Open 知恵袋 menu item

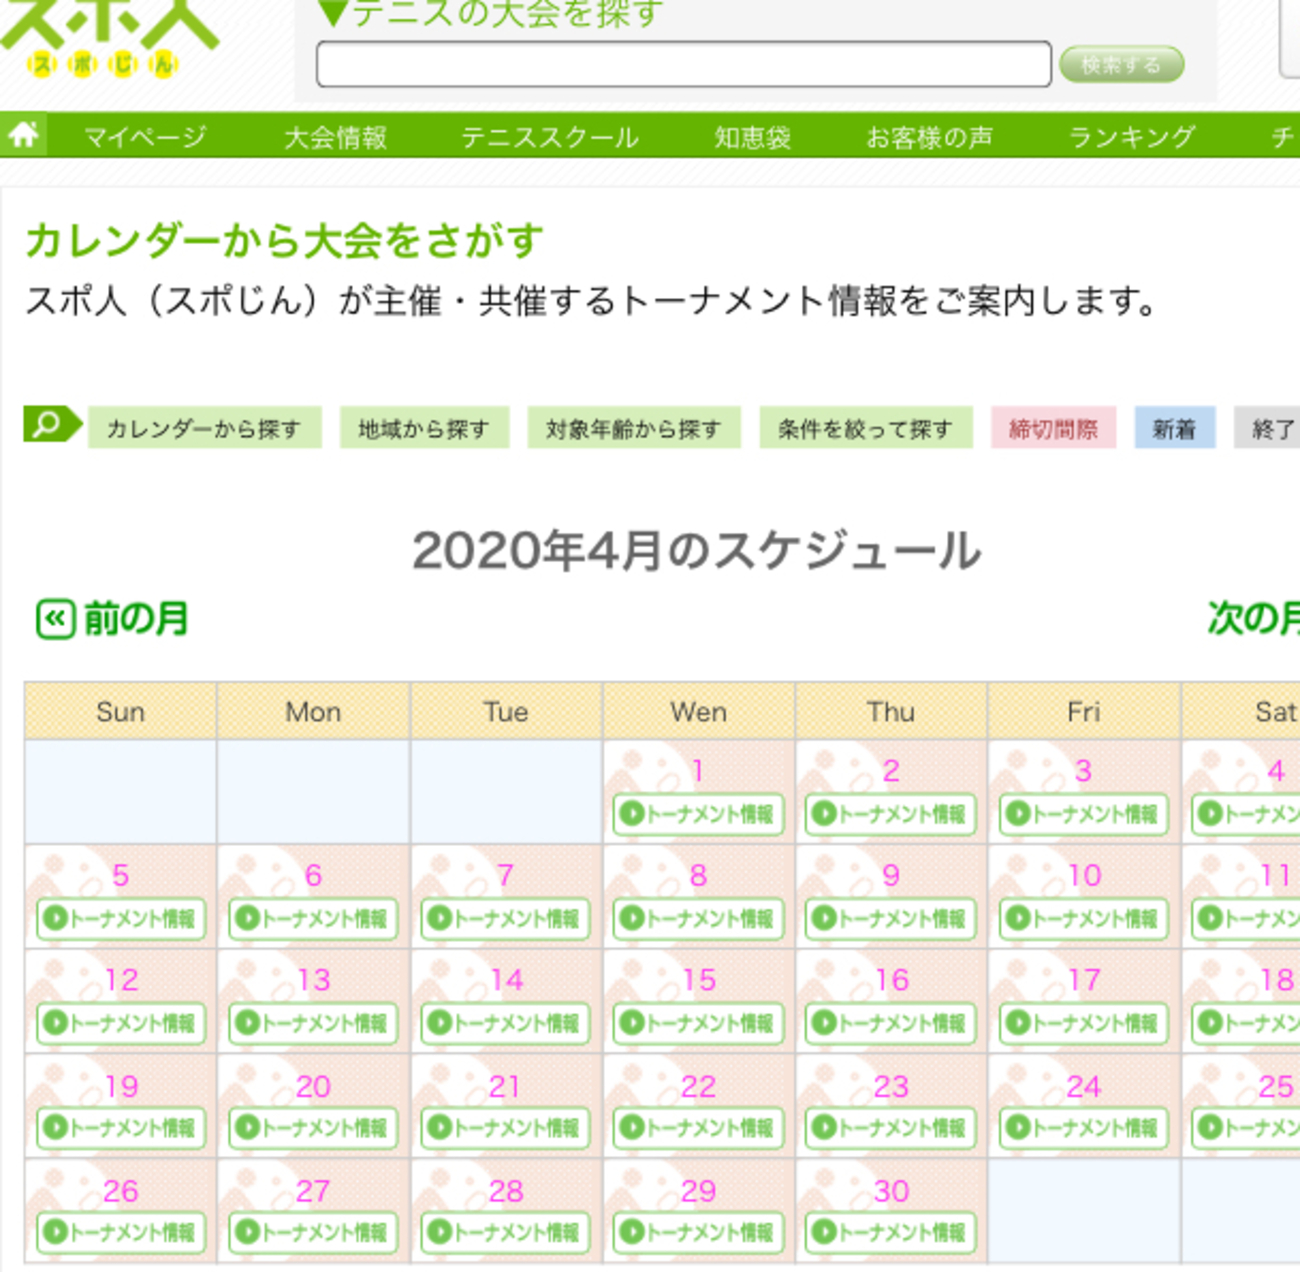(752, 136)
